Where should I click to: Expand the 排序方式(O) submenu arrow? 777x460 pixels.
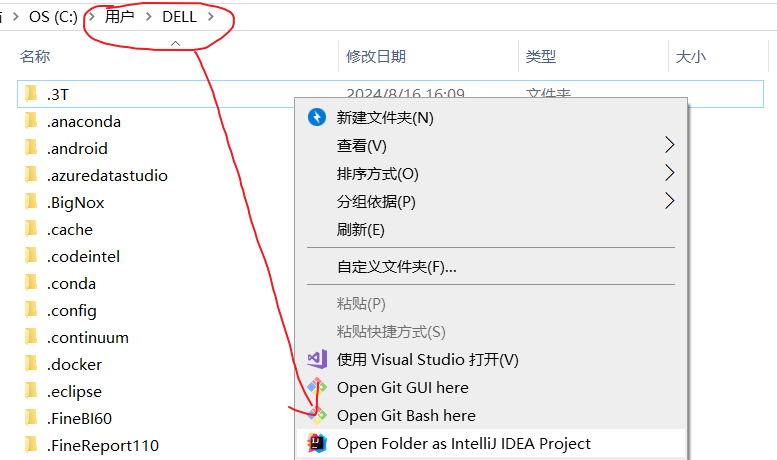click(669, 174)
